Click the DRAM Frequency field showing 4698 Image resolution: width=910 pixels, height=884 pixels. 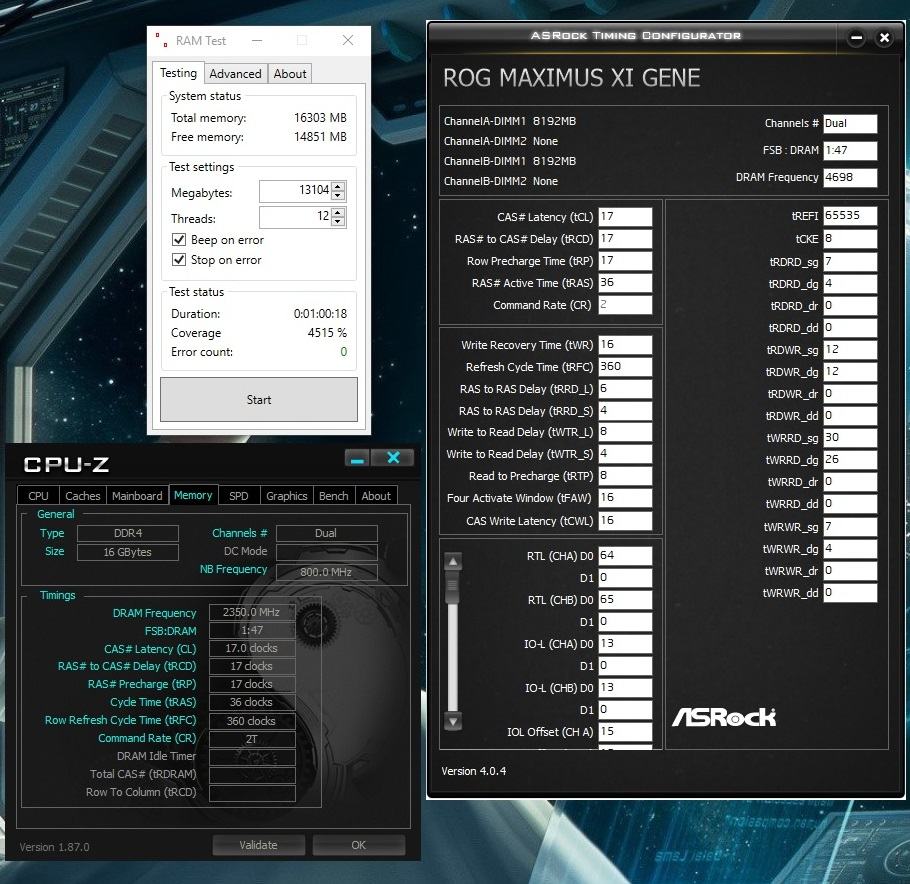(850, 177)
